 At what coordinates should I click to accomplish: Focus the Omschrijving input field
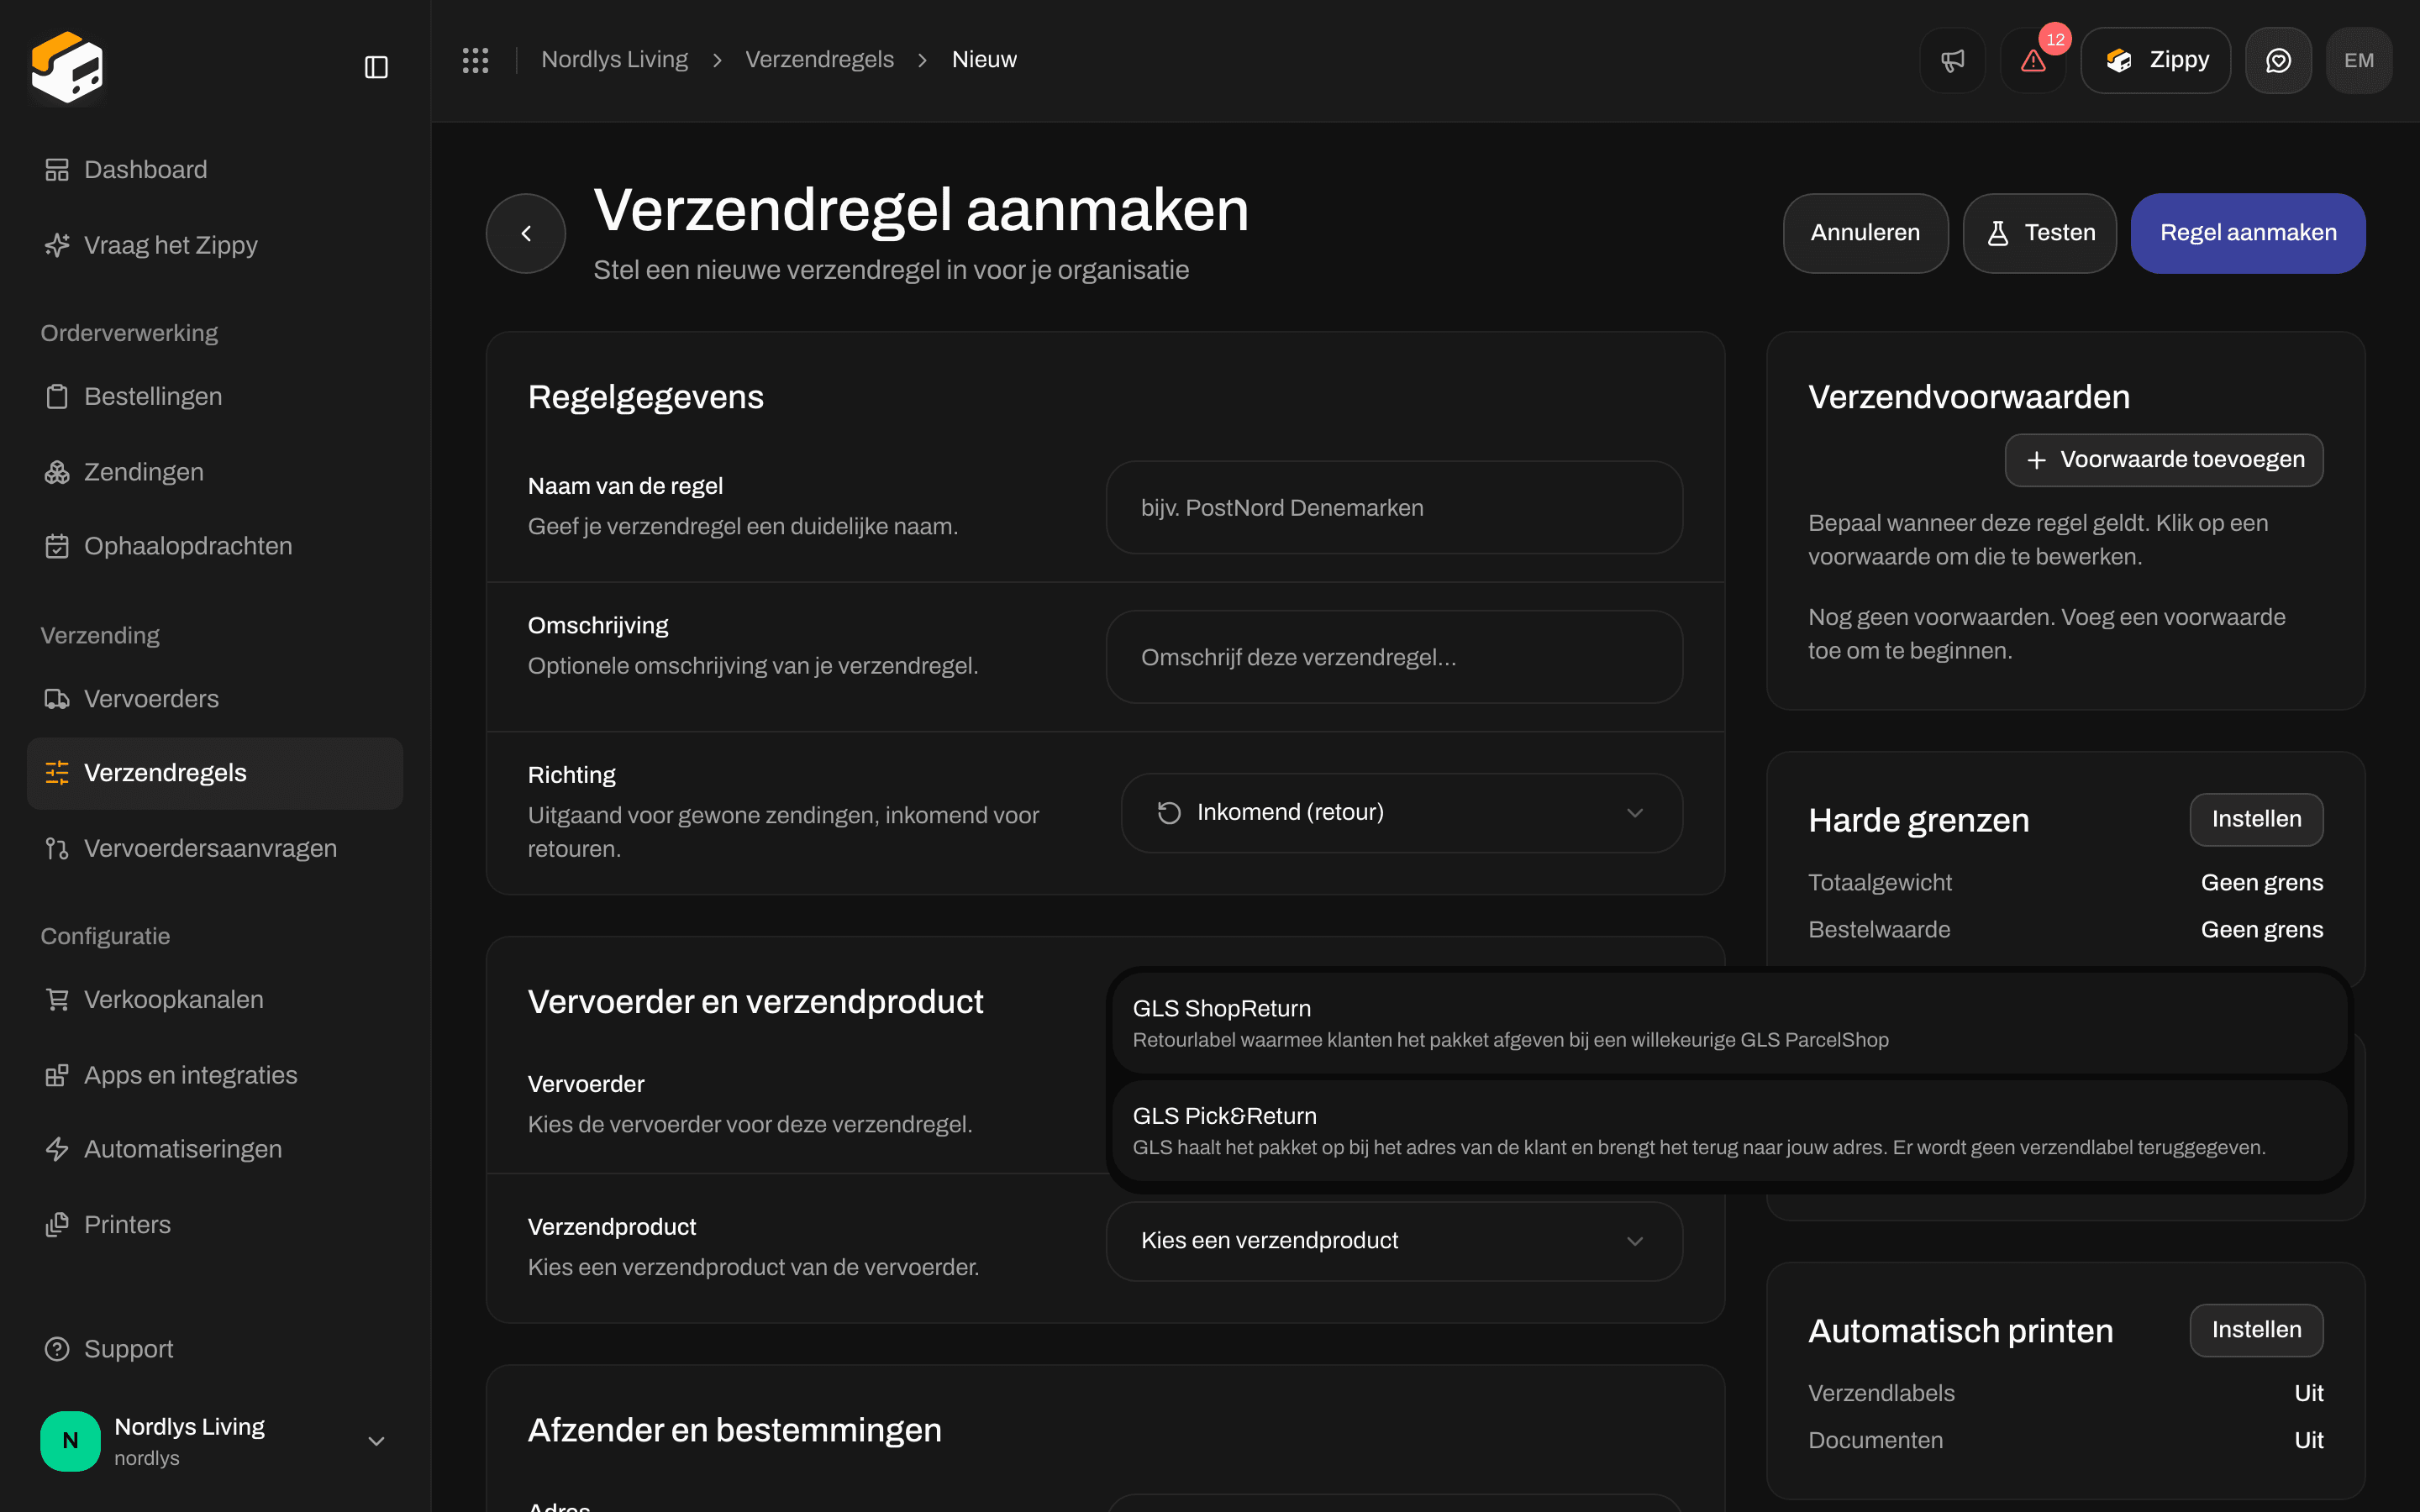coord(1394,657)
